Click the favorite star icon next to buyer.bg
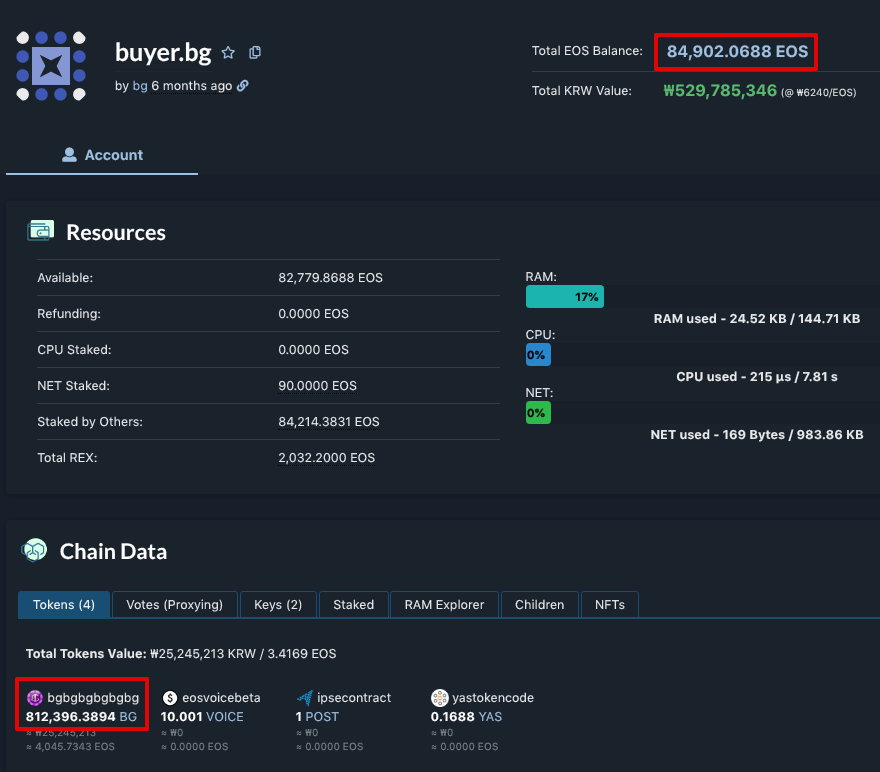Viewport: 880px width, 772px height. (228, 53)
